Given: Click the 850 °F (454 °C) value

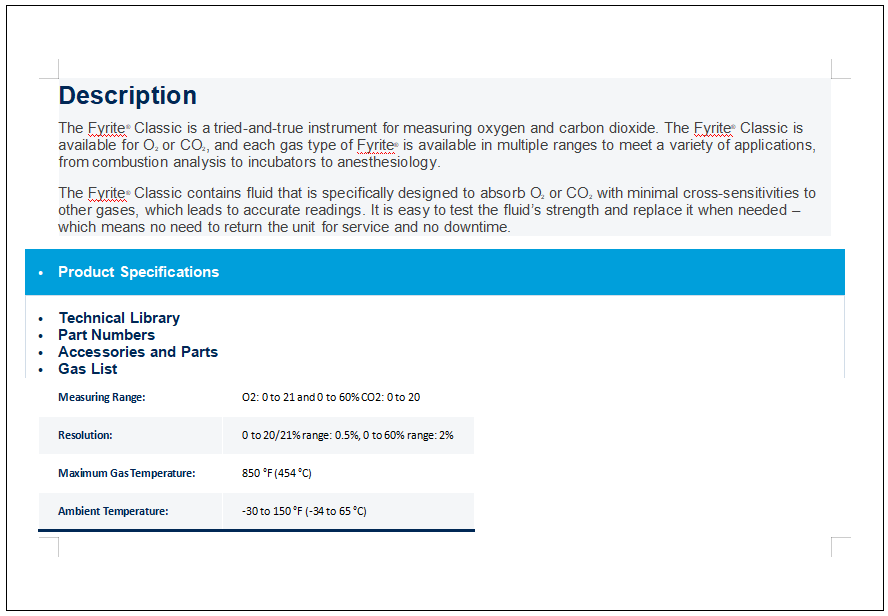Looking at the screenshot, I should [x=276, y=473].
